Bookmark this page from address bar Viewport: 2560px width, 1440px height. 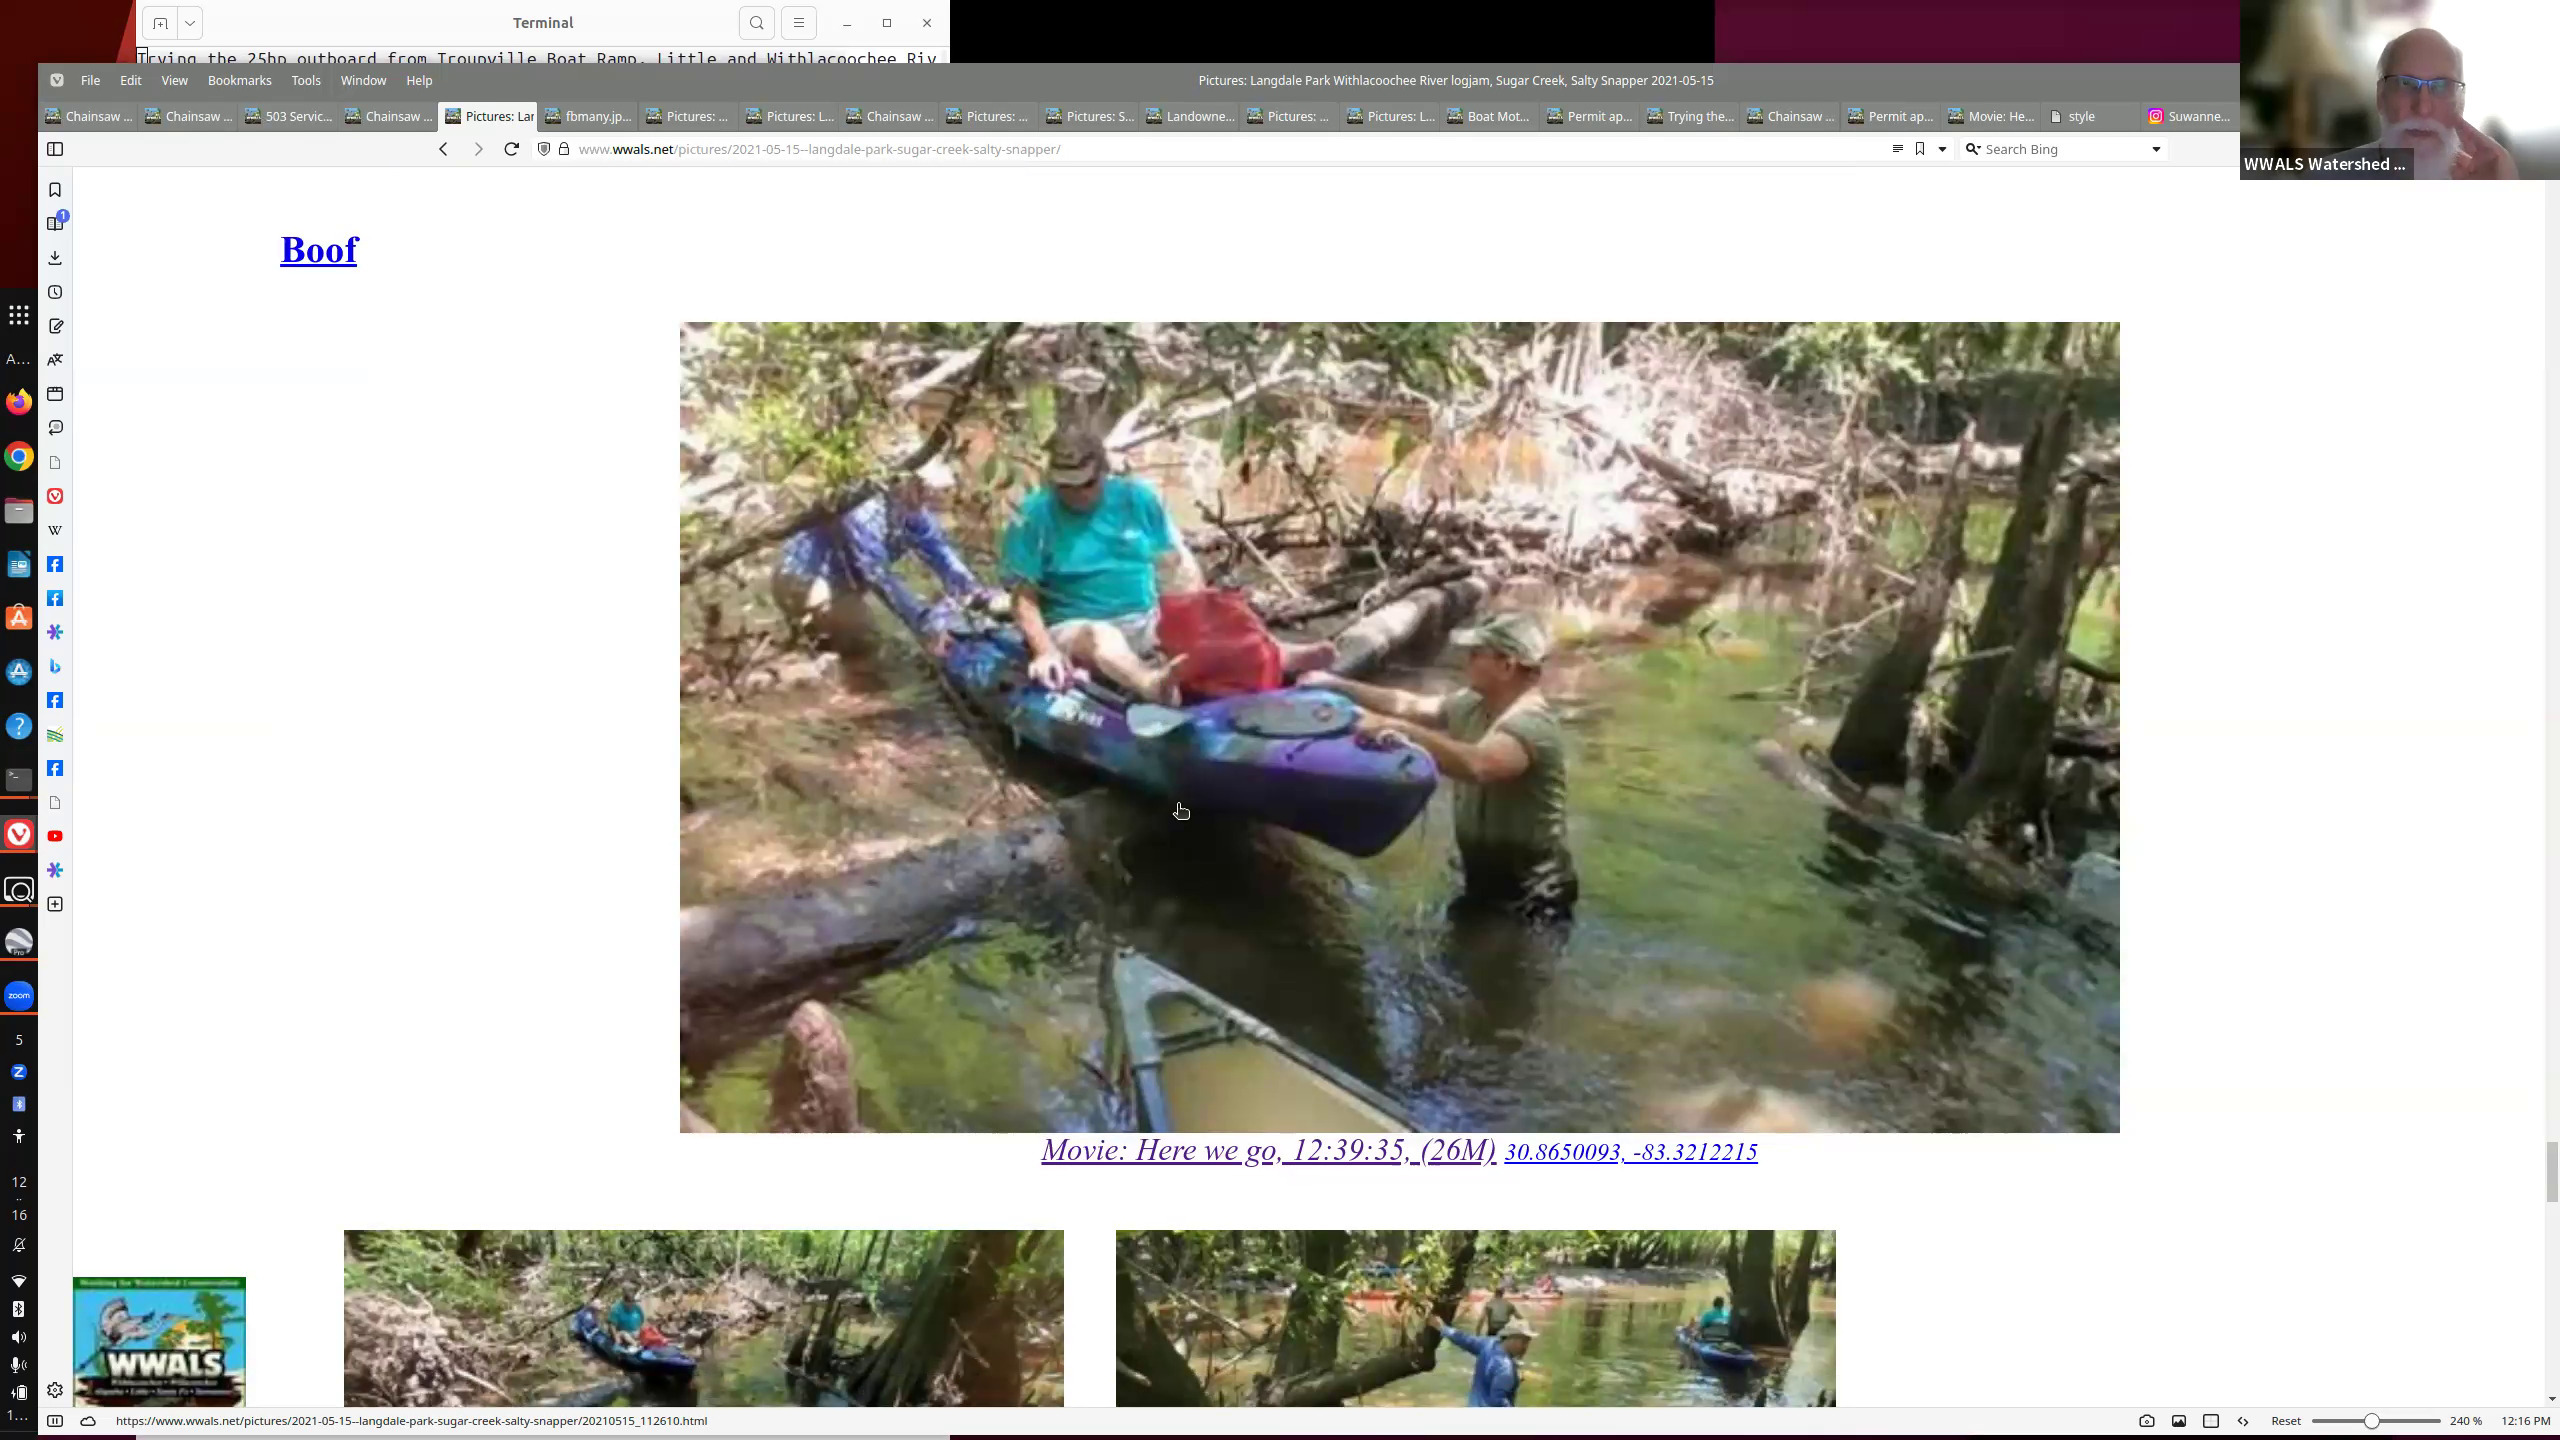1920,149
